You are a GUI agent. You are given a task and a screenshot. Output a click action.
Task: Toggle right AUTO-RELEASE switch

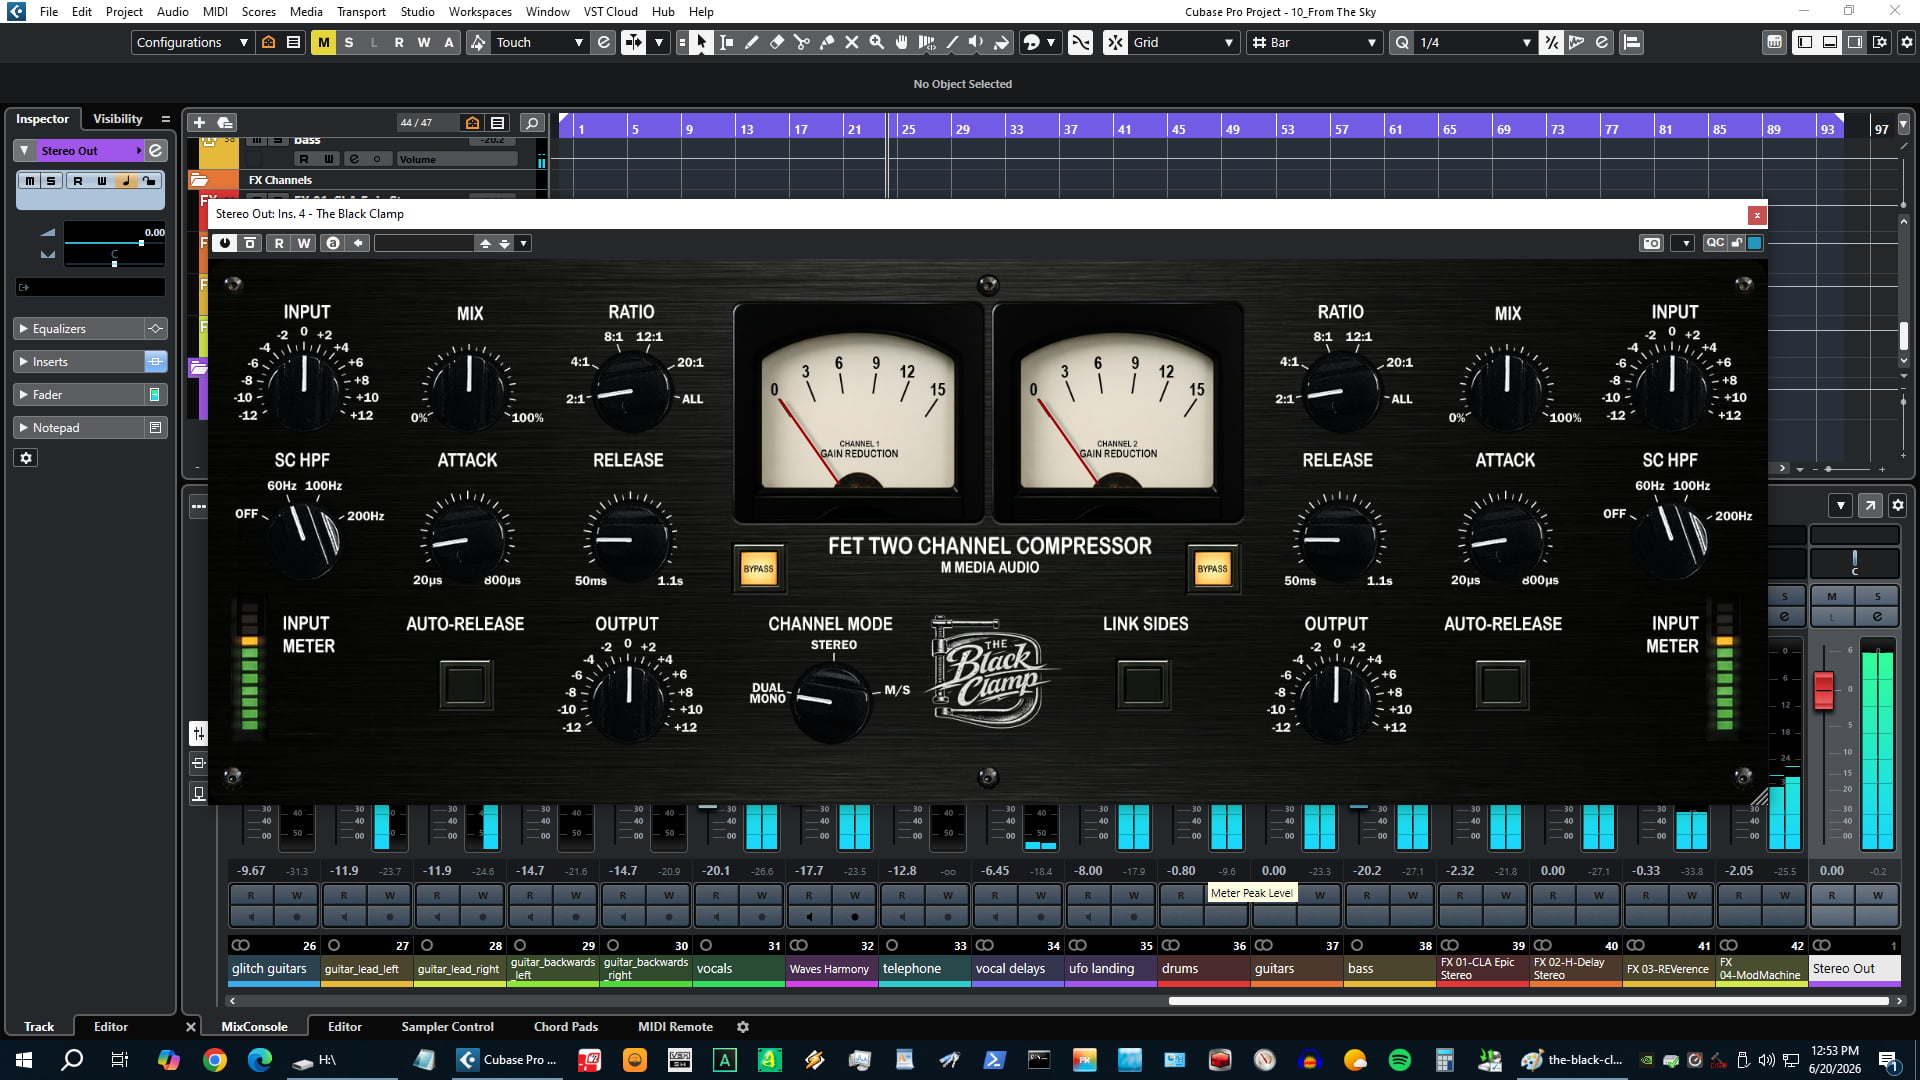coord(1502,685)
